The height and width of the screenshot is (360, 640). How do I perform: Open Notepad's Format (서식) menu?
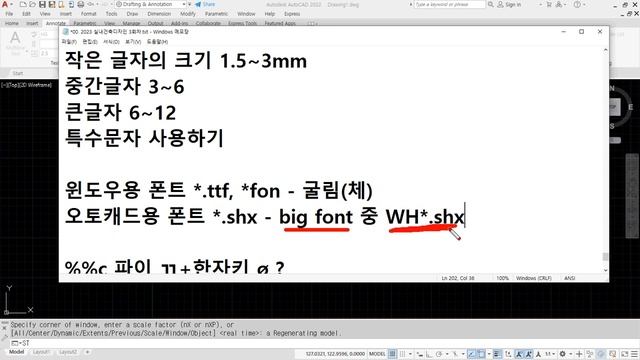[x=111, y=42]
